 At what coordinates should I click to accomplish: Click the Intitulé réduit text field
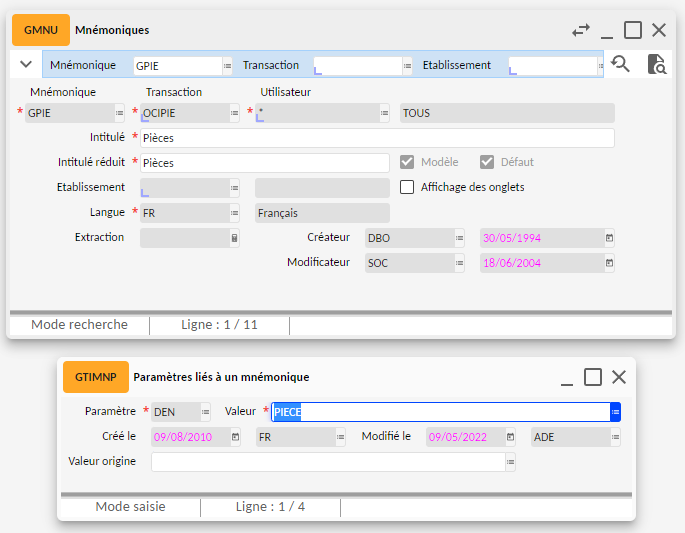264,162
